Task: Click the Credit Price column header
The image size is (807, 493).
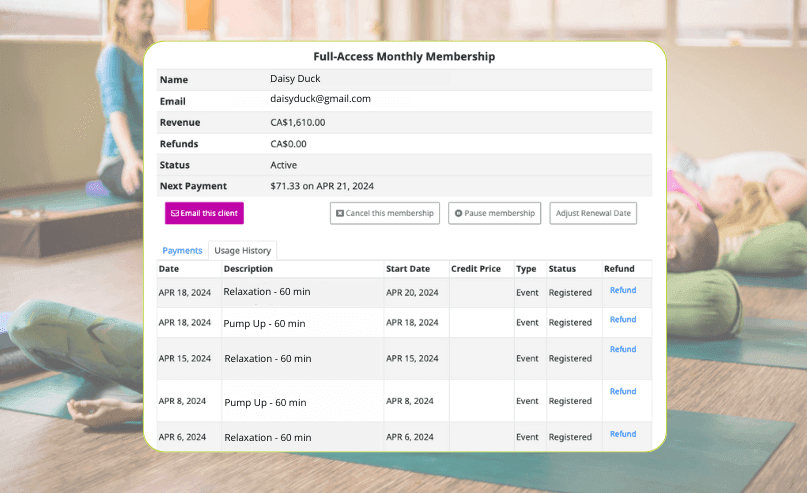Action: tap(476, 269)
